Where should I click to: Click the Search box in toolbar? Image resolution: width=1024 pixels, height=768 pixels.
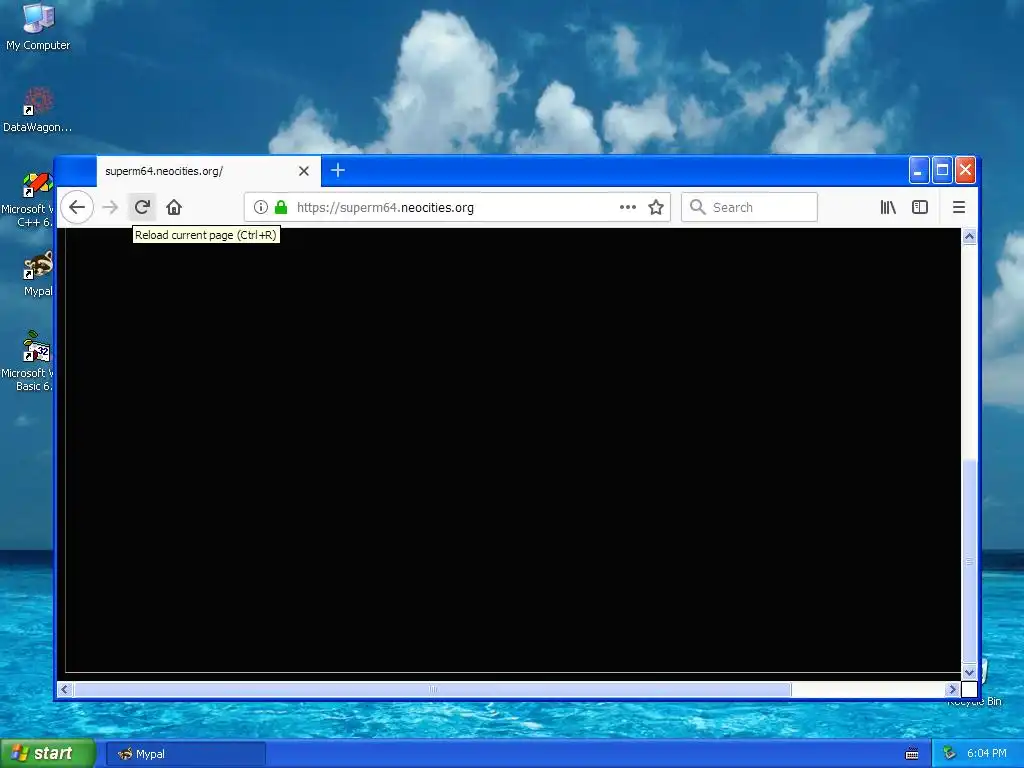tap(749, 208)
